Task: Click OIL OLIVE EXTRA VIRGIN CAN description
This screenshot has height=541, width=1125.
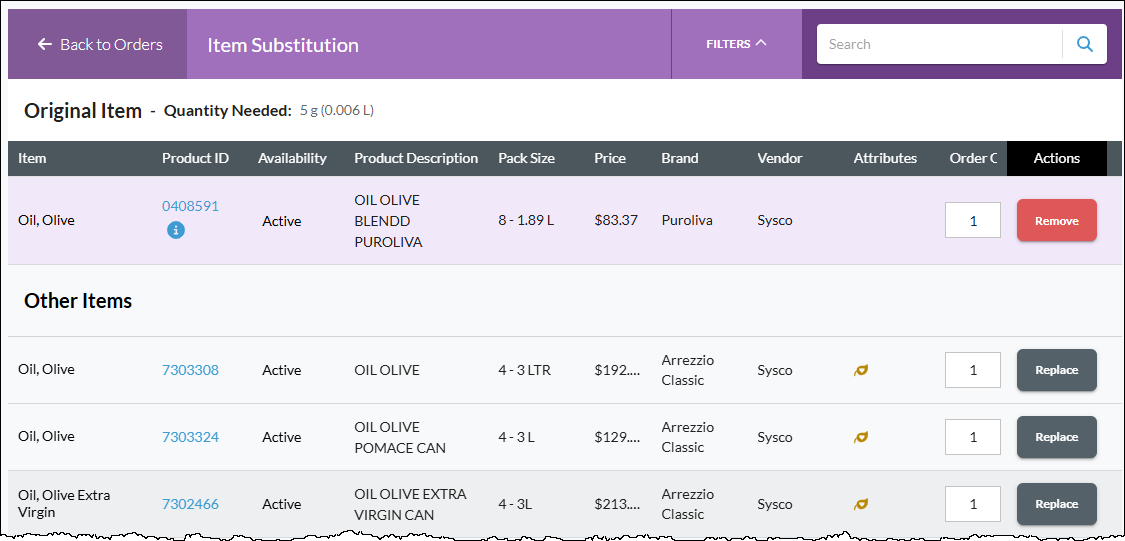Action: [410, 504]
